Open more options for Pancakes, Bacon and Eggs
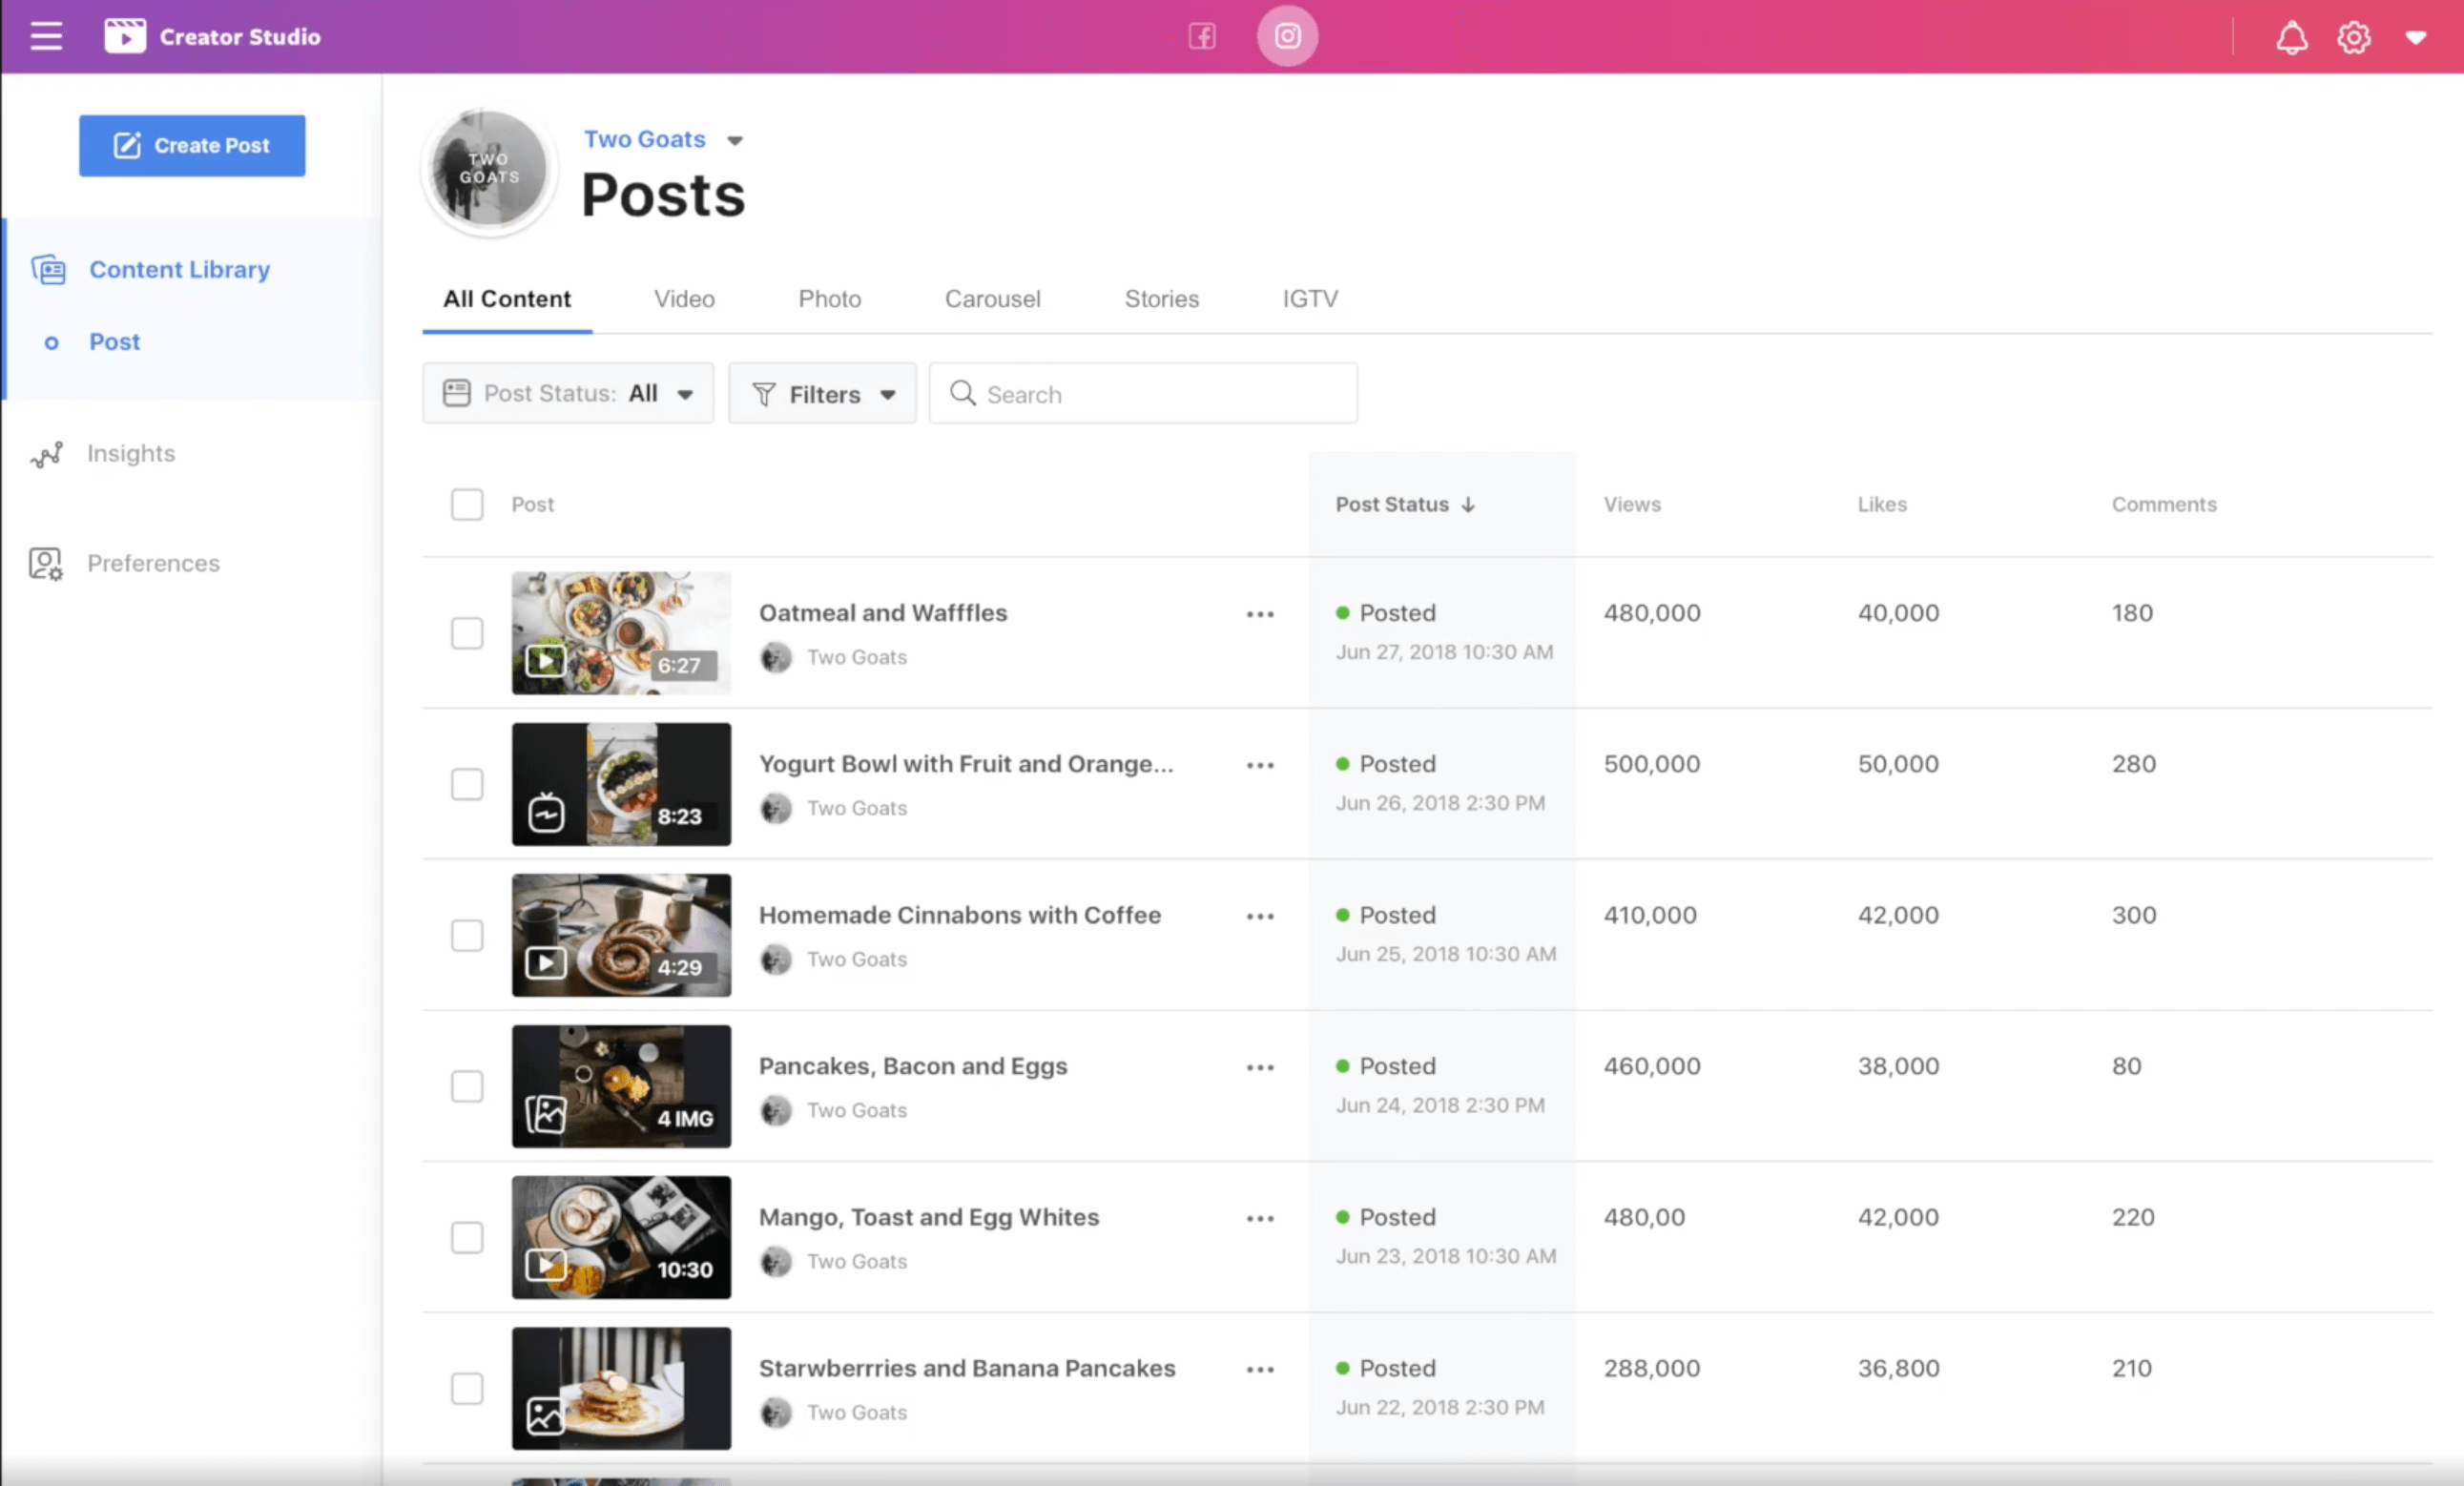 (x=1260, y=1067)
